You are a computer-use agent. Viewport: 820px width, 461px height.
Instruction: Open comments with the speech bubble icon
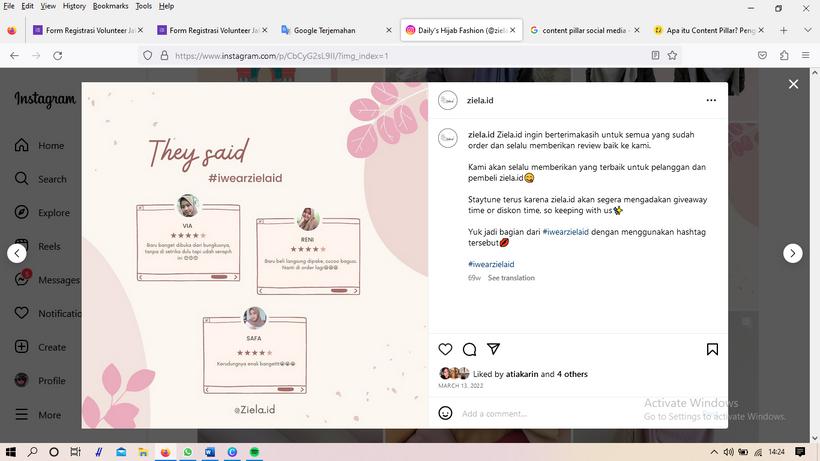click(x=470, y=349)
